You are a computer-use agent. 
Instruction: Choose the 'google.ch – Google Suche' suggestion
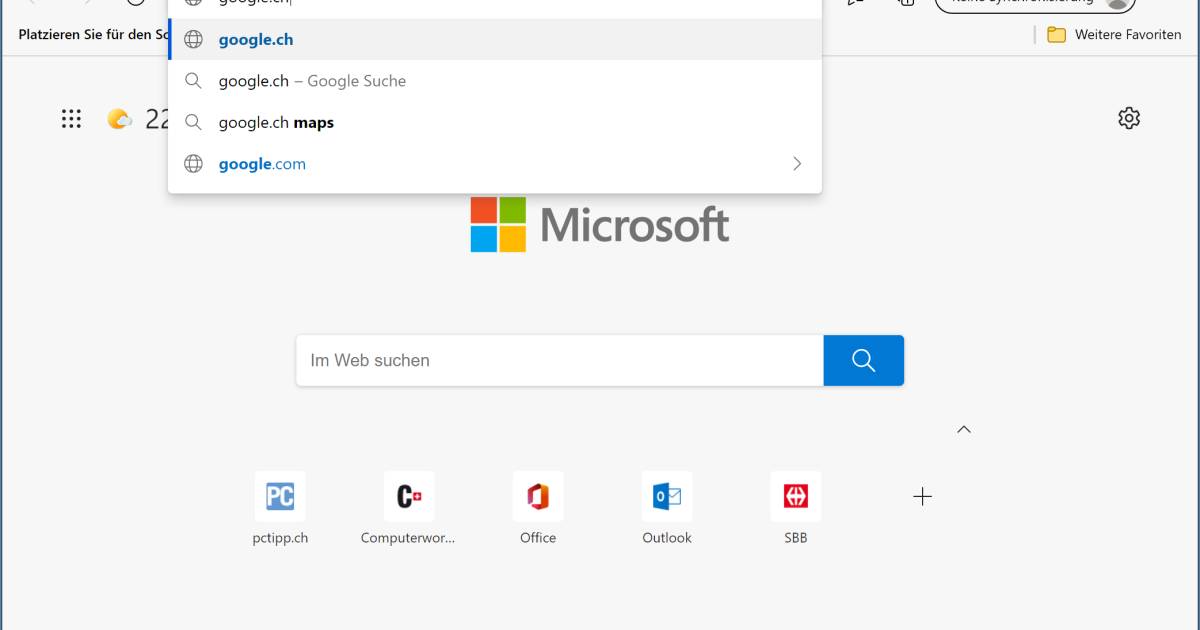pyautogui.click(x=312, y=81)
